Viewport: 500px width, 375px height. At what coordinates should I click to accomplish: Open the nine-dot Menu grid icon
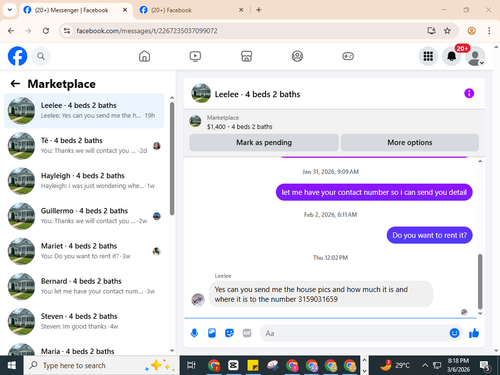[428, 56]
